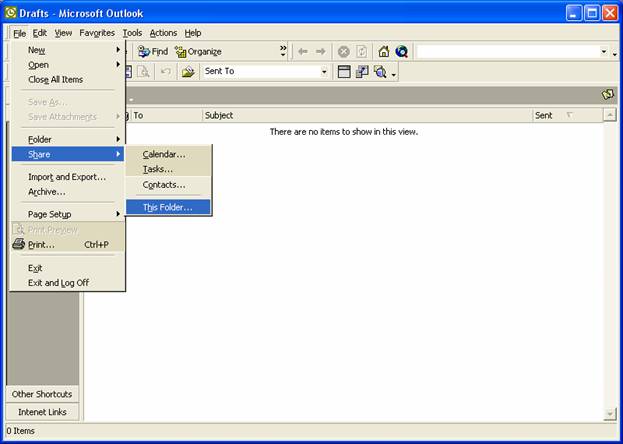Click the scrollbar down arrow in message list
The image size is (623, 444).
click(x=609, y=414)
